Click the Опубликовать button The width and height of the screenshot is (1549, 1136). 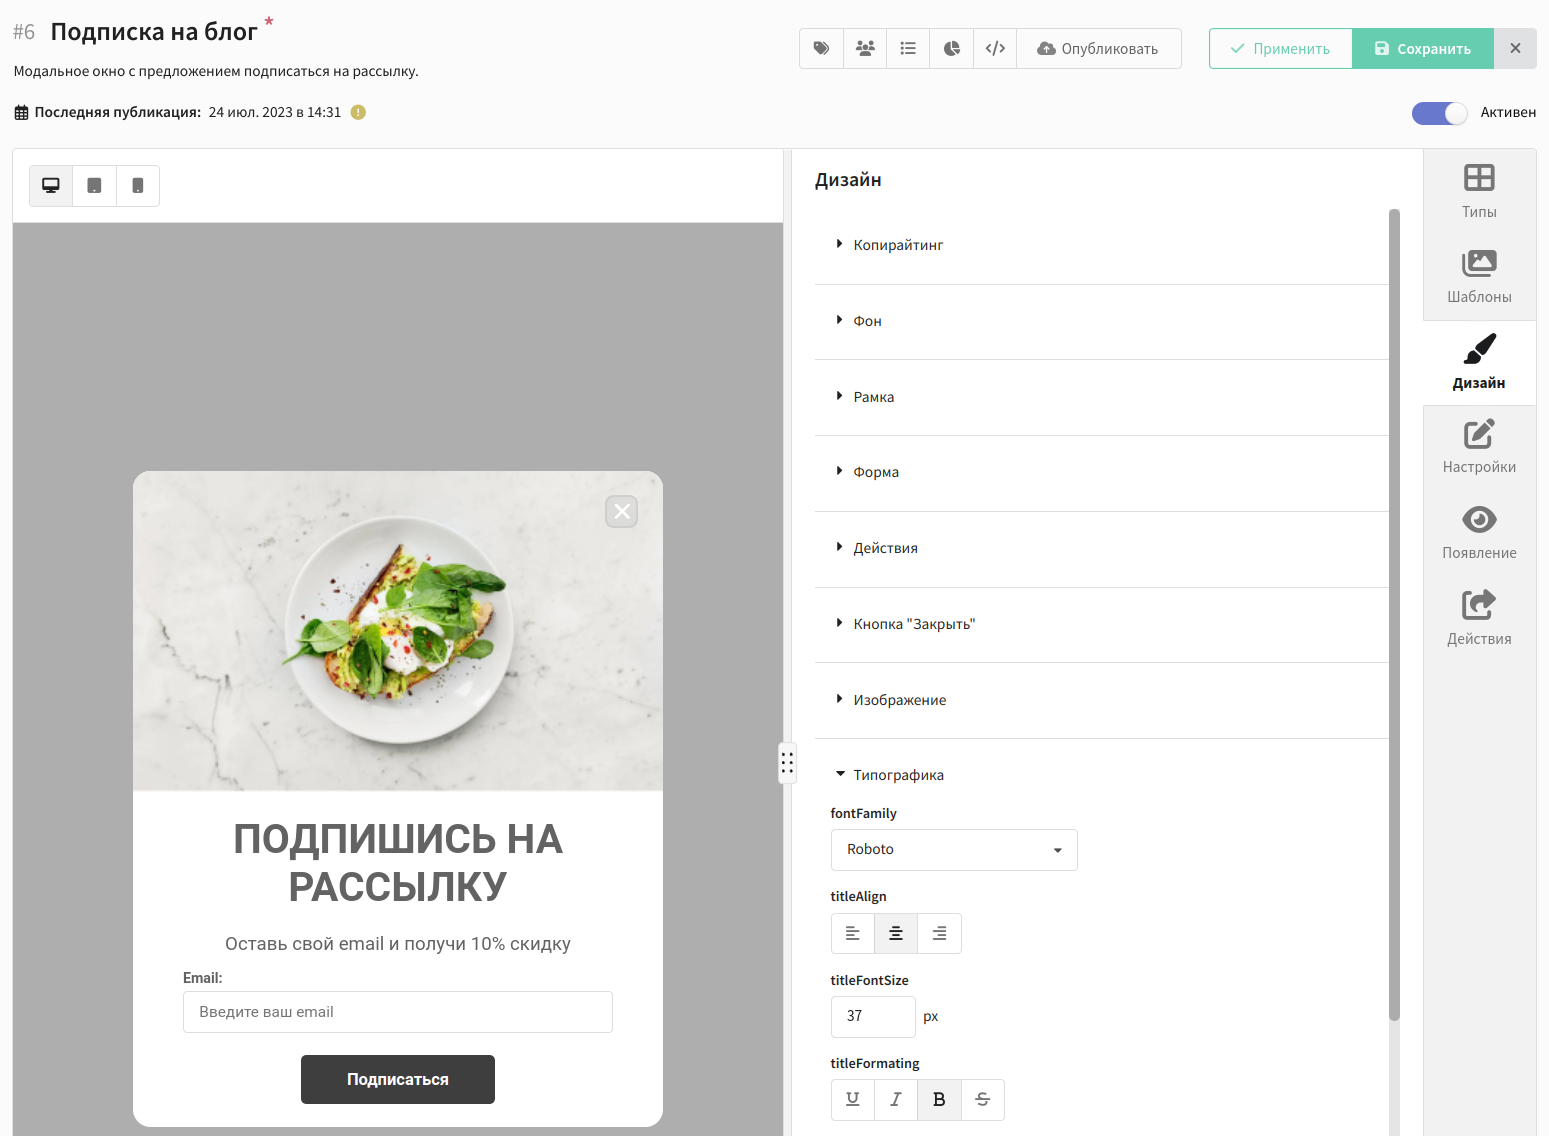pyautogui.click(x=1098, y=48)
